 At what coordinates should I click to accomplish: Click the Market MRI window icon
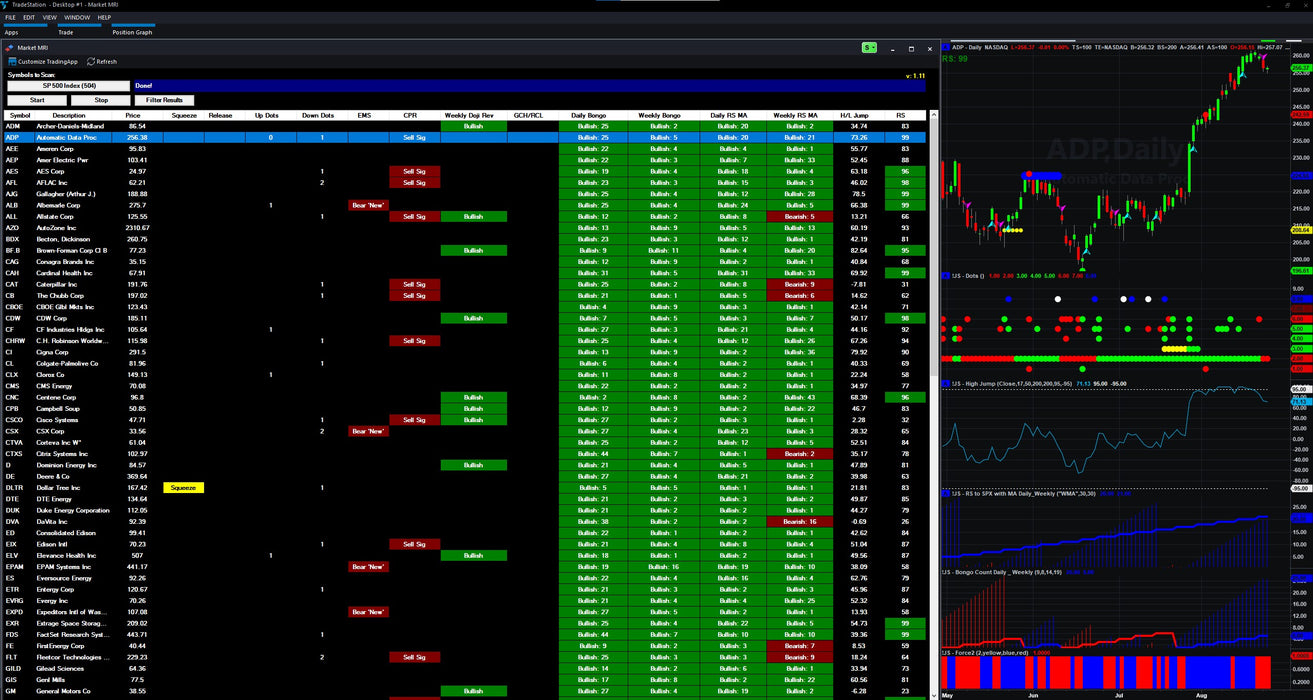[x=10, y=47]
